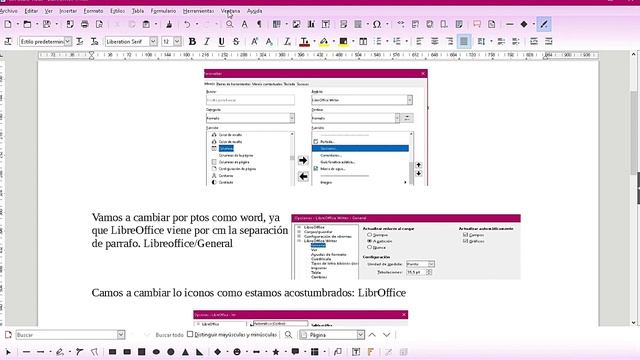Screen dimensions: 640x360
Task: Expand the paragraph style dropdown
Action: coord(68,42)
